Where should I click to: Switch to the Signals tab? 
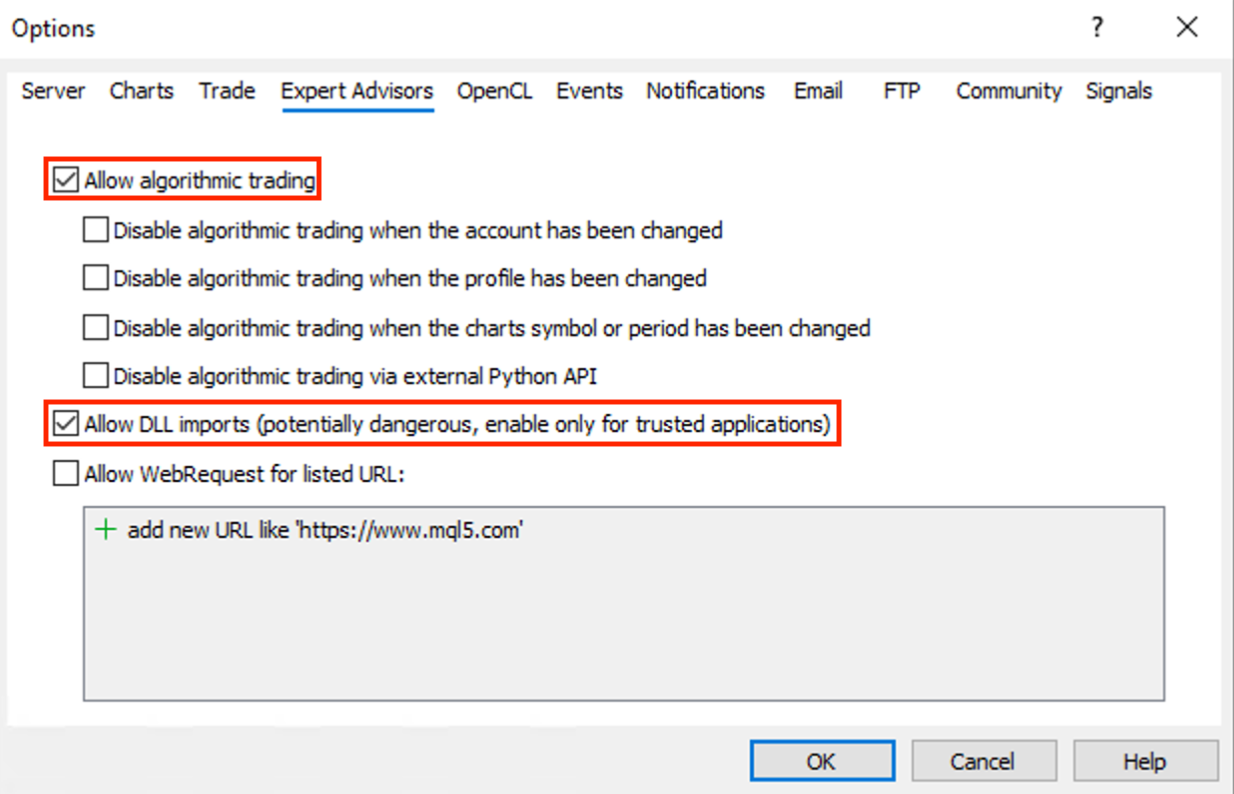coord(1119,91)
